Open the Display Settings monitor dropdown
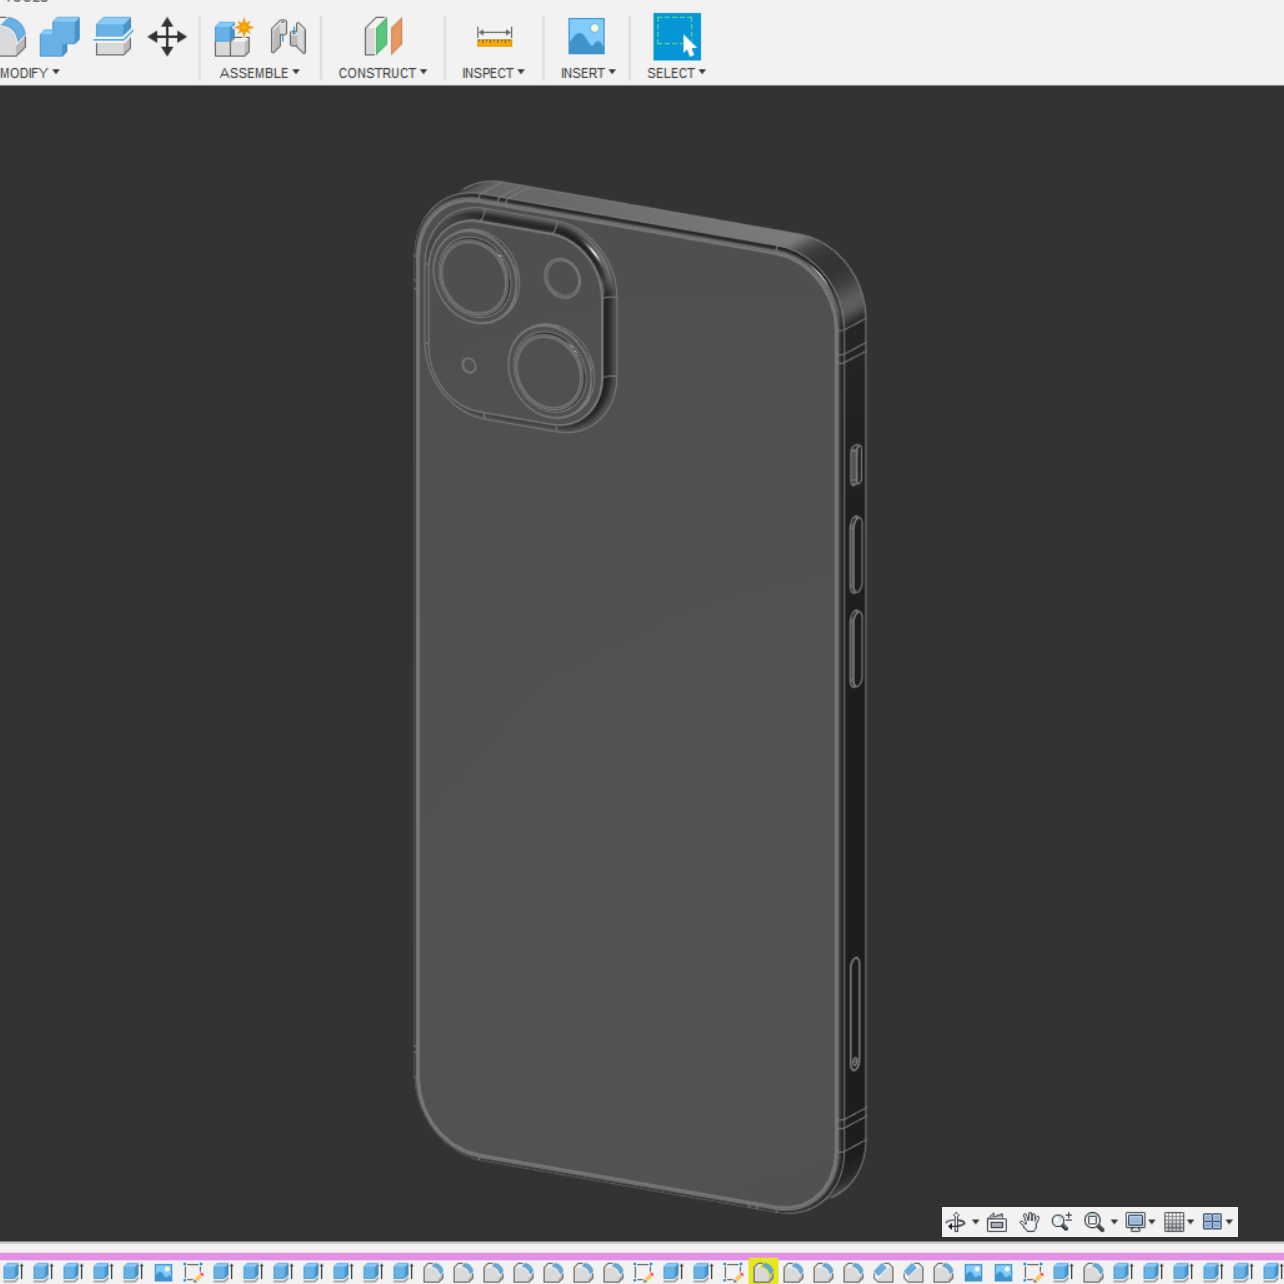Image resolution: width=1284 pixels, height=1284 pixels. tap(1140, 1222)
